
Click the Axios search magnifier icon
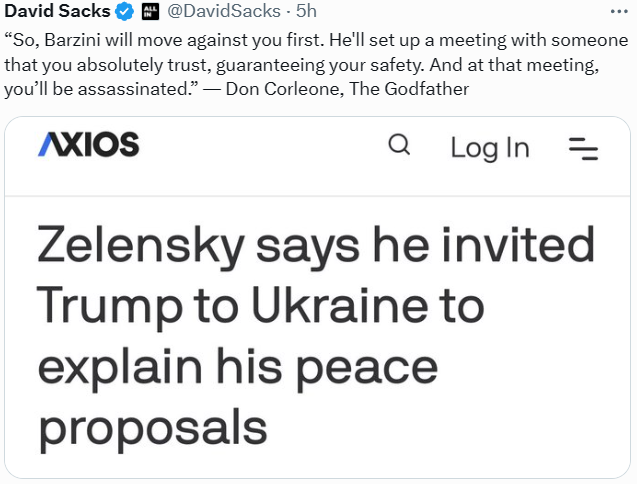click(x=398, y=146)
